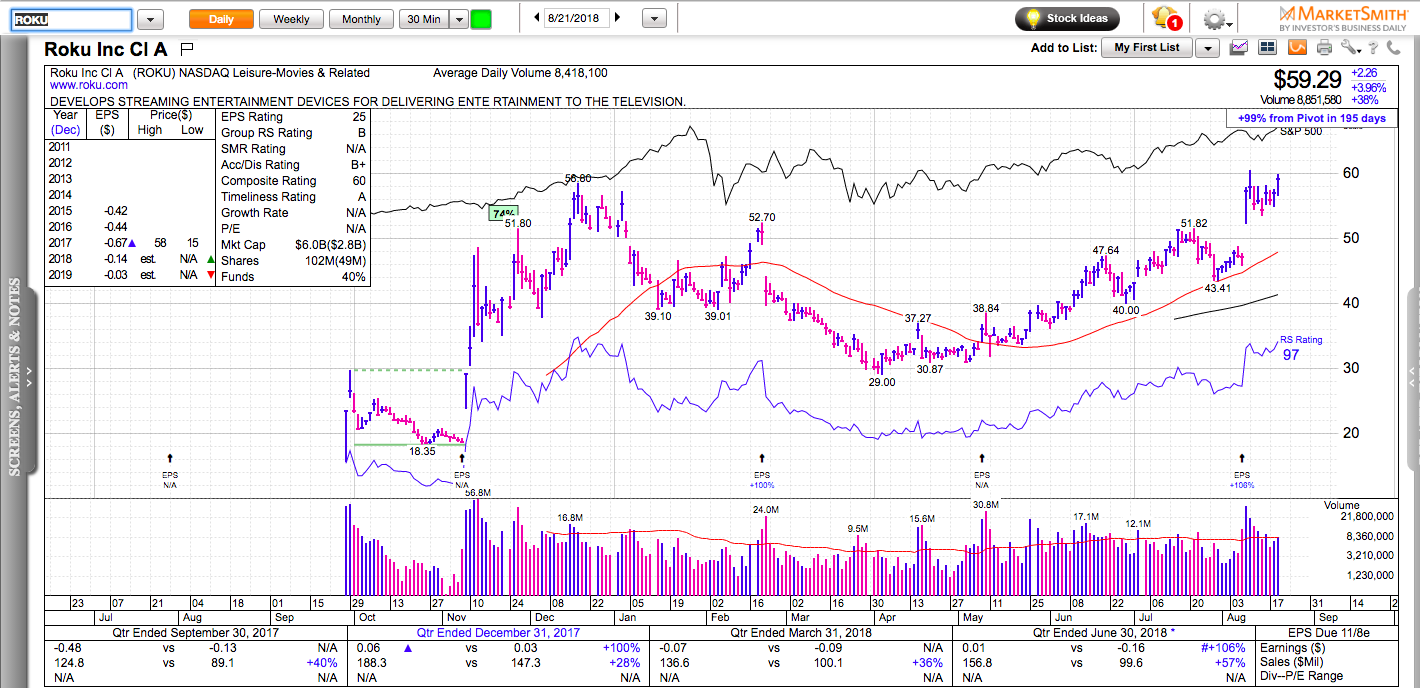Click the S&P 500 line label

[x=1301, y=132]
